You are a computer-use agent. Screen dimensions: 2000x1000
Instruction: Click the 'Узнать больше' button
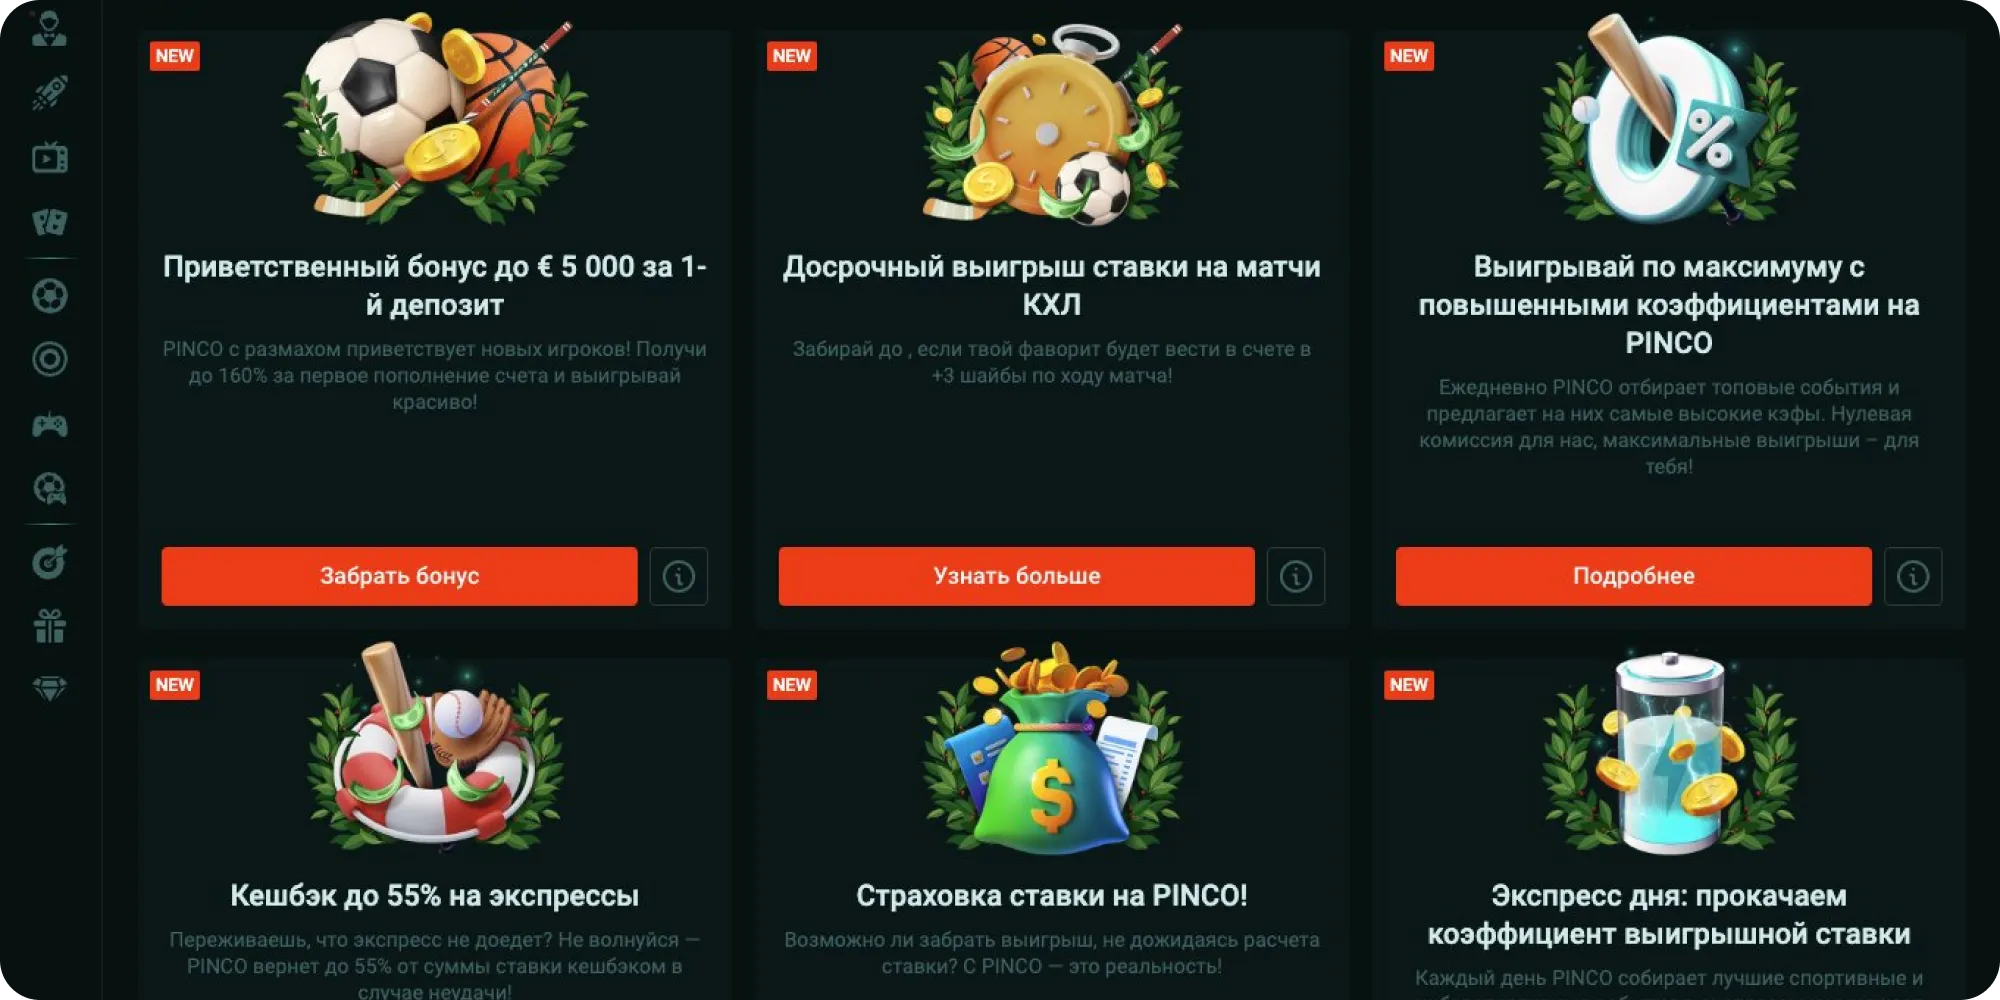(1016, 576)
